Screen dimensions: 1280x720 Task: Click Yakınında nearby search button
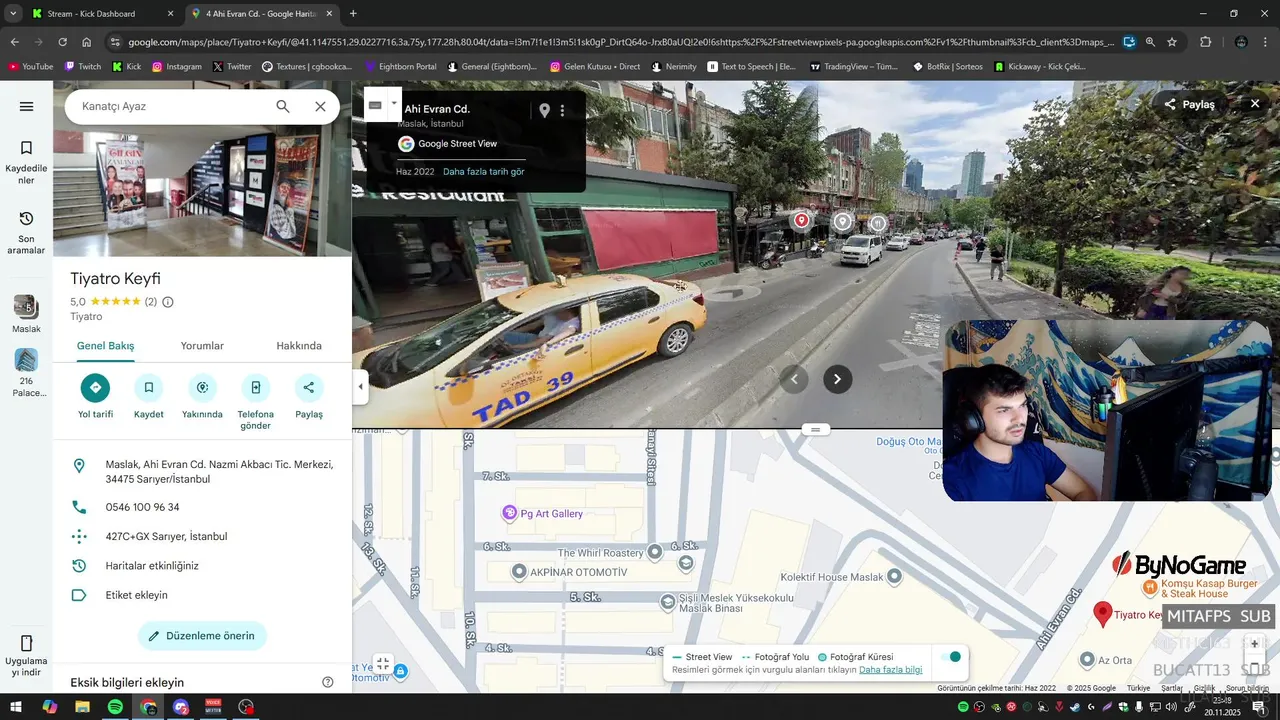tap(202, 388)
